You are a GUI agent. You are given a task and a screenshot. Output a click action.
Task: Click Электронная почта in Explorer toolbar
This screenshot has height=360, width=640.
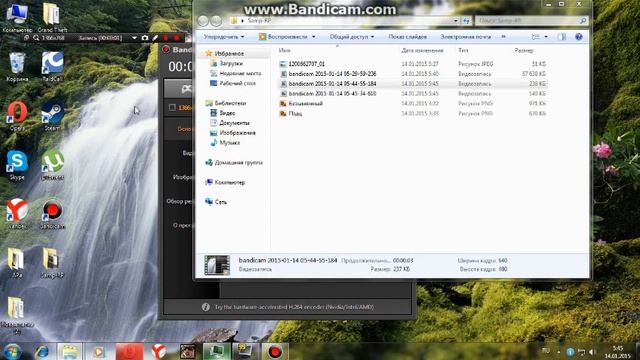466,37
